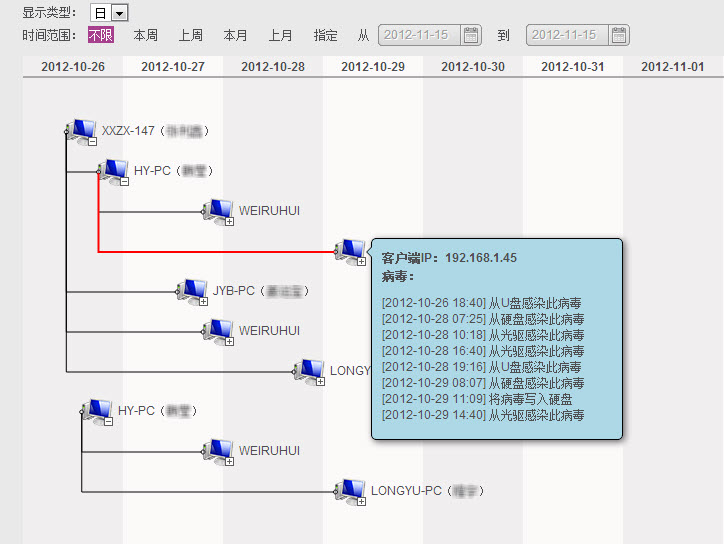
Task: Click the 2012-10-29 date column header
Action: click(372, 67)
